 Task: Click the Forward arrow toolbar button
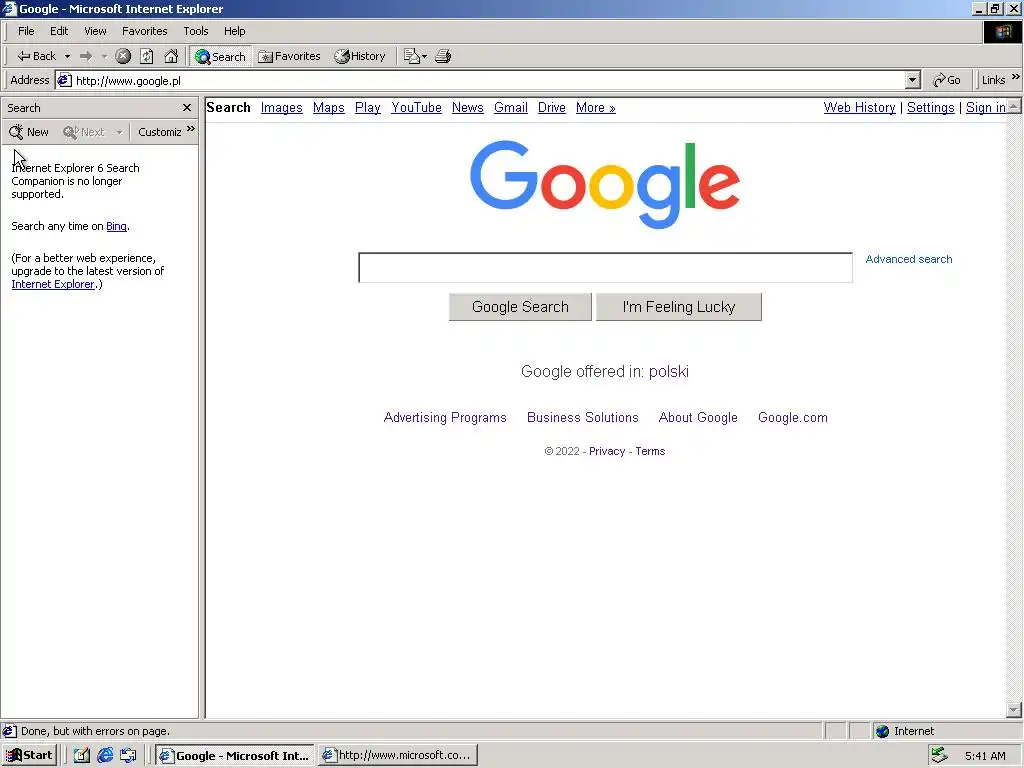86,56
